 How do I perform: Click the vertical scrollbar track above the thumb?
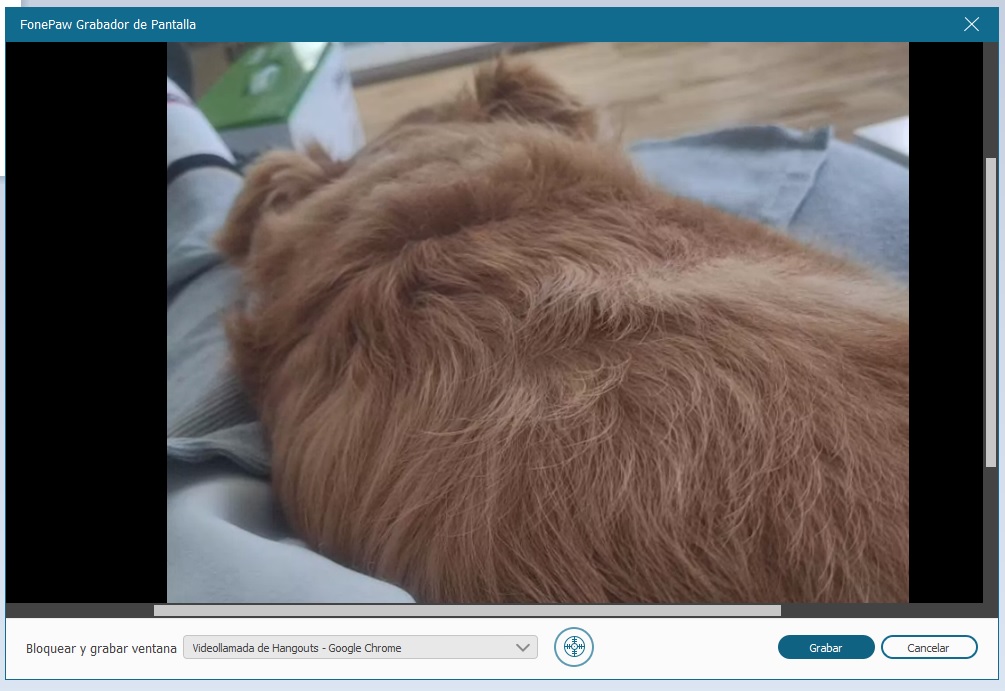point(990,100)
